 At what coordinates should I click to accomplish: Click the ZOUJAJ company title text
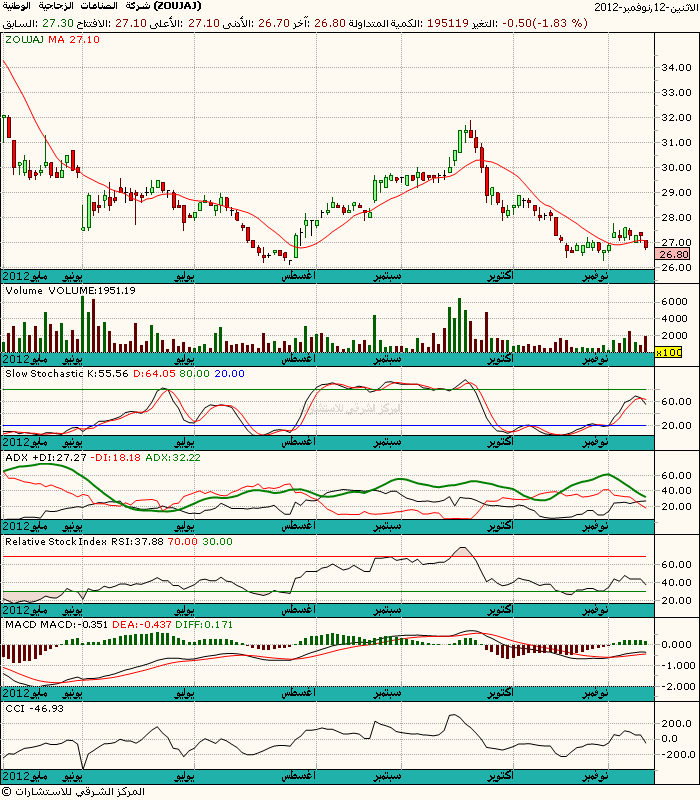102,6
